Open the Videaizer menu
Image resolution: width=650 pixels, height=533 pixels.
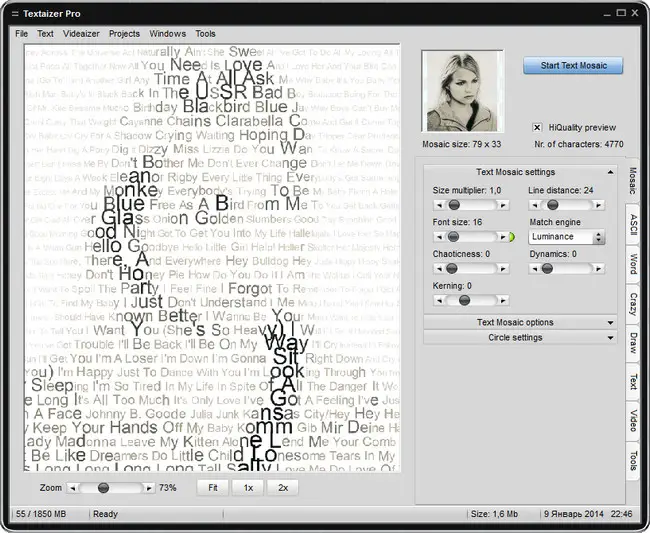click(81, 34)
